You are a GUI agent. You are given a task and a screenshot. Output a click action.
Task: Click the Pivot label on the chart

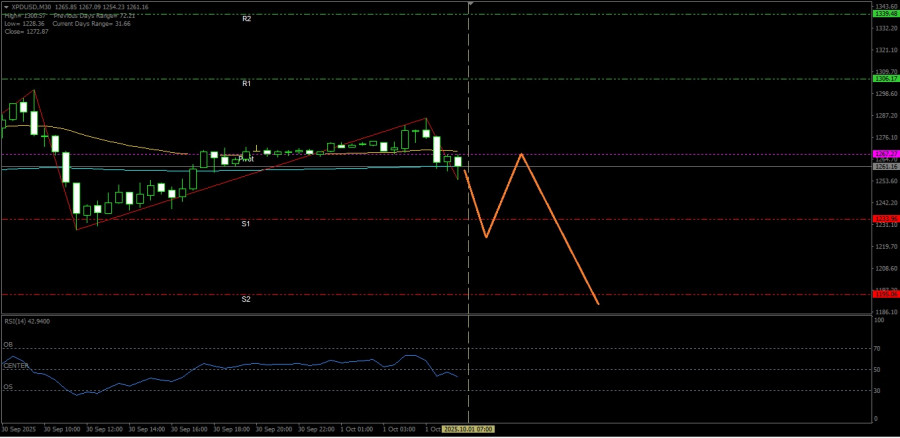click(x=246, y=159)
